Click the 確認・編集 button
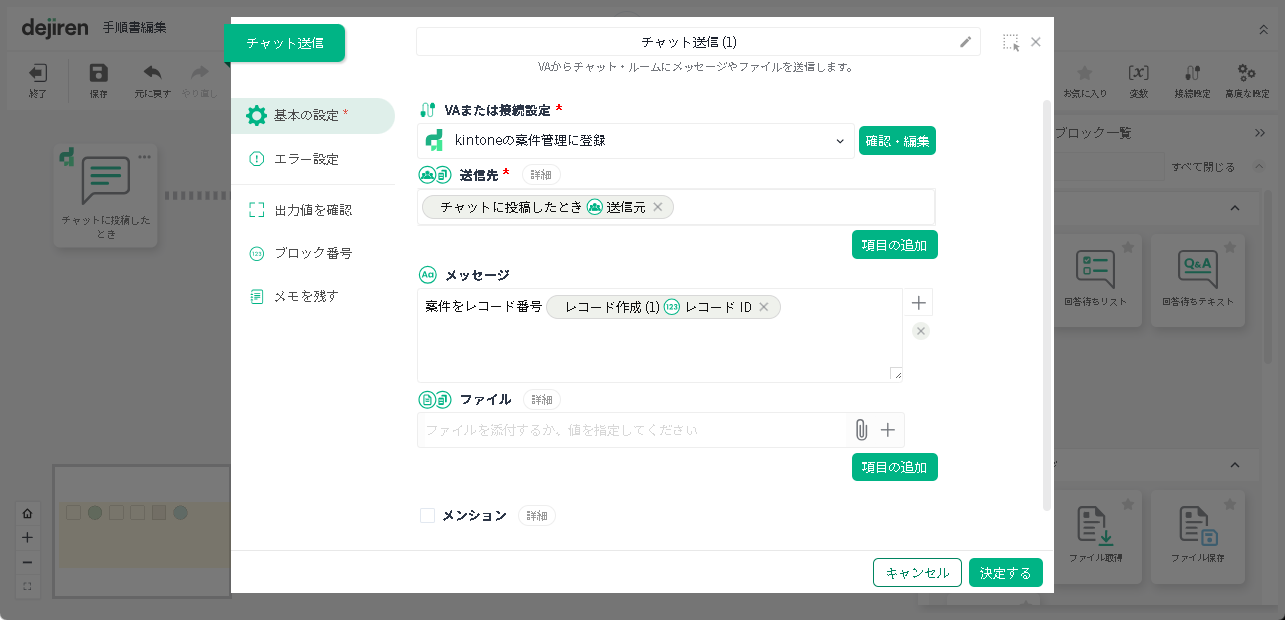Screen dimensions: 1285x620 click(x=897, y=141)
